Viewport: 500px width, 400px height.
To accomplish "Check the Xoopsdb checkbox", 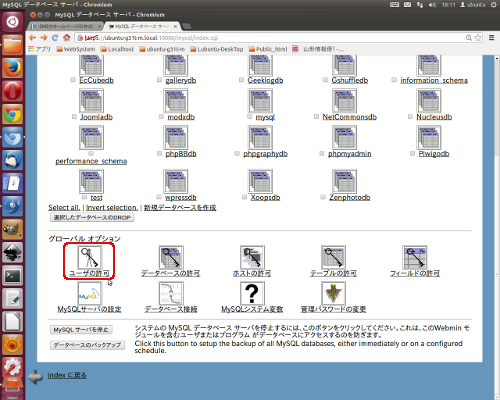I will (244, 197).
